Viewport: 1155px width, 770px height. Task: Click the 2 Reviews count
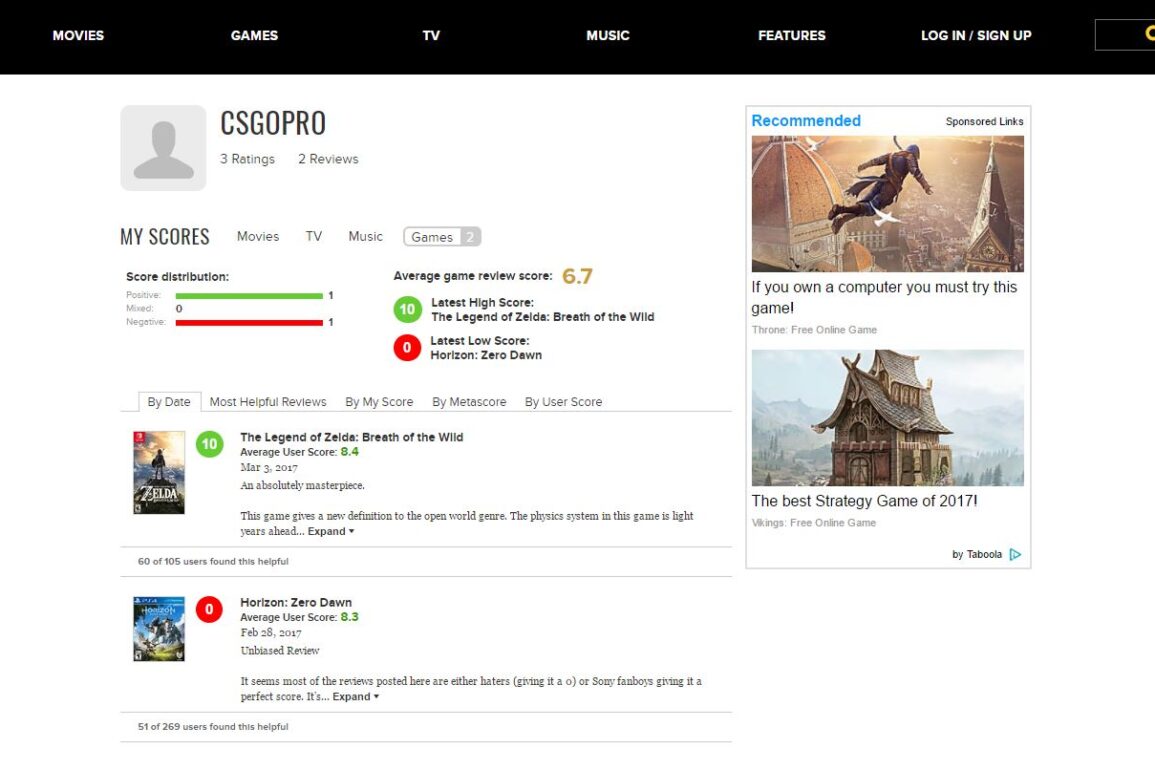tap(328, 159)
